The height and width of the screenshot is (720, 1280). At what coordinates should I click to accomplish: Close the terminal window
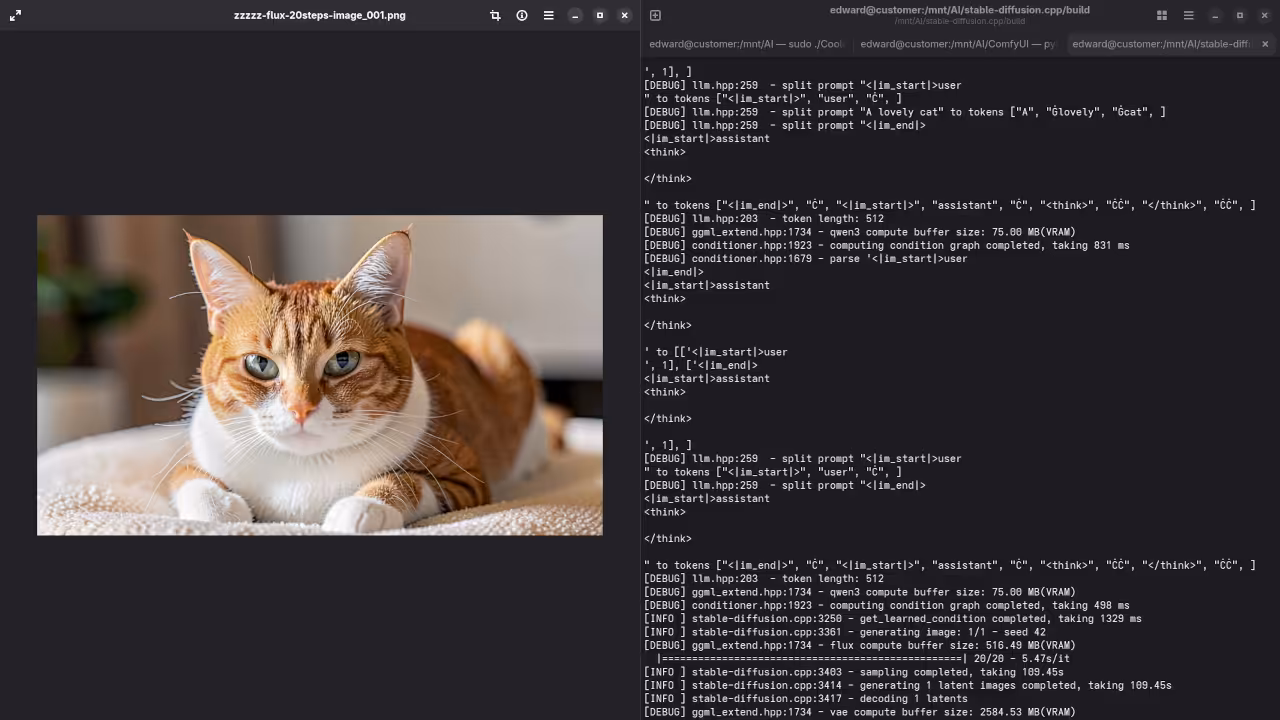(1265, 15)
